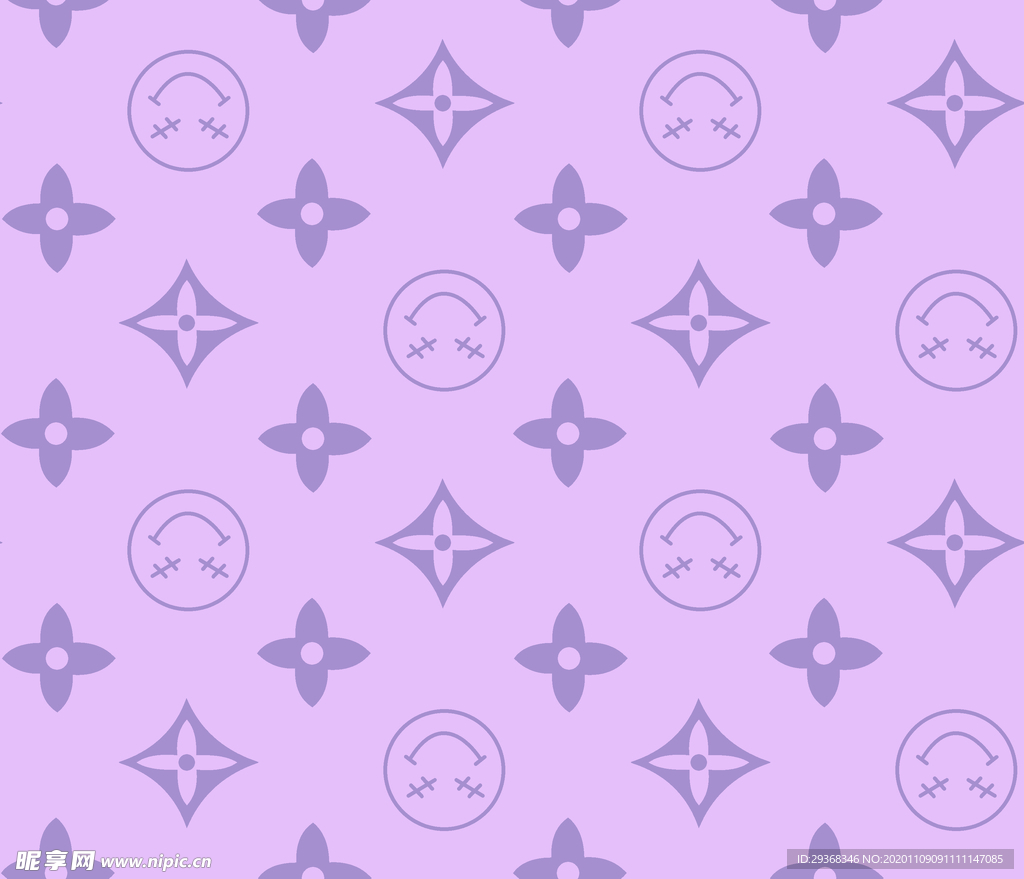Select the topmost smiley face nearest the right edge
Viewport: 1024px width, 879px height.
[700, 110]
